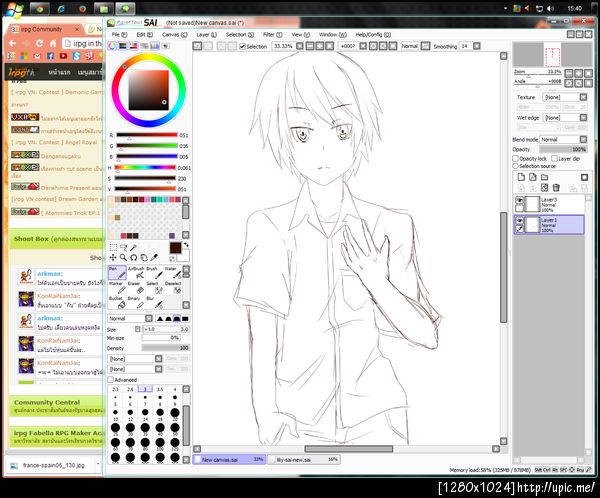The width and height of the screenshot is (600, 498).
Task: Toggle the RGB slider panel button
Action: 122,46
